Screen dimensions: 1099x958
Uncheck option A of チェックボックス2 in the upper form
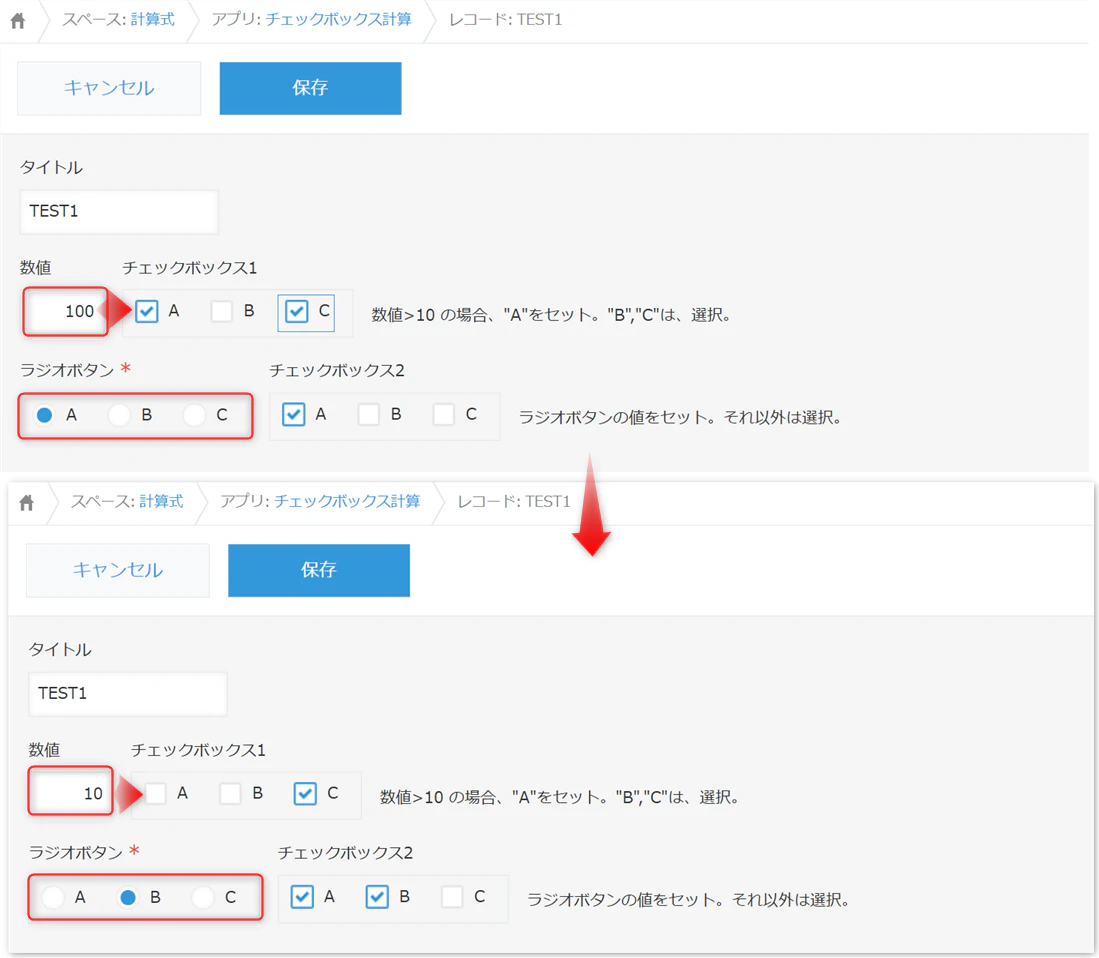tap(294, 415)
